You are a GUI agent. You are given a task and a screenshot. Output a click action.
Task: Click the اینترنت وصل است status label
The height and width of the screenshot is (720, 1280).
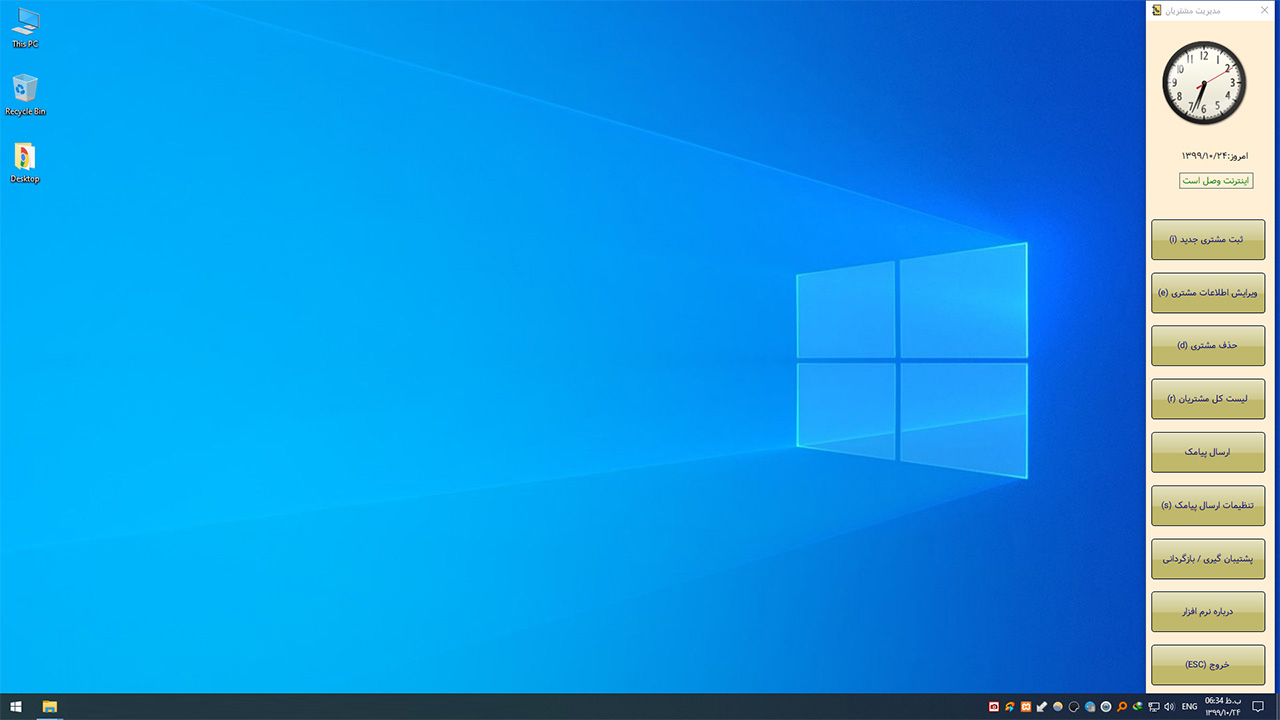coord(1216,180)
